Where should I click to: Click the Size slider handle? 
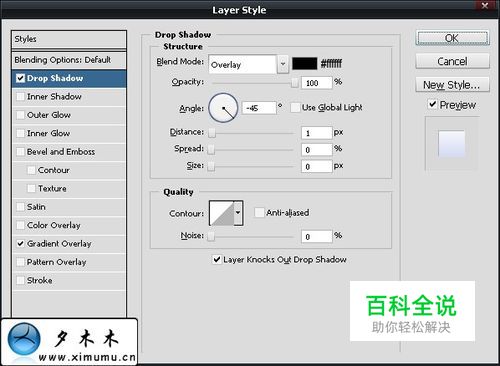point(211,166)
